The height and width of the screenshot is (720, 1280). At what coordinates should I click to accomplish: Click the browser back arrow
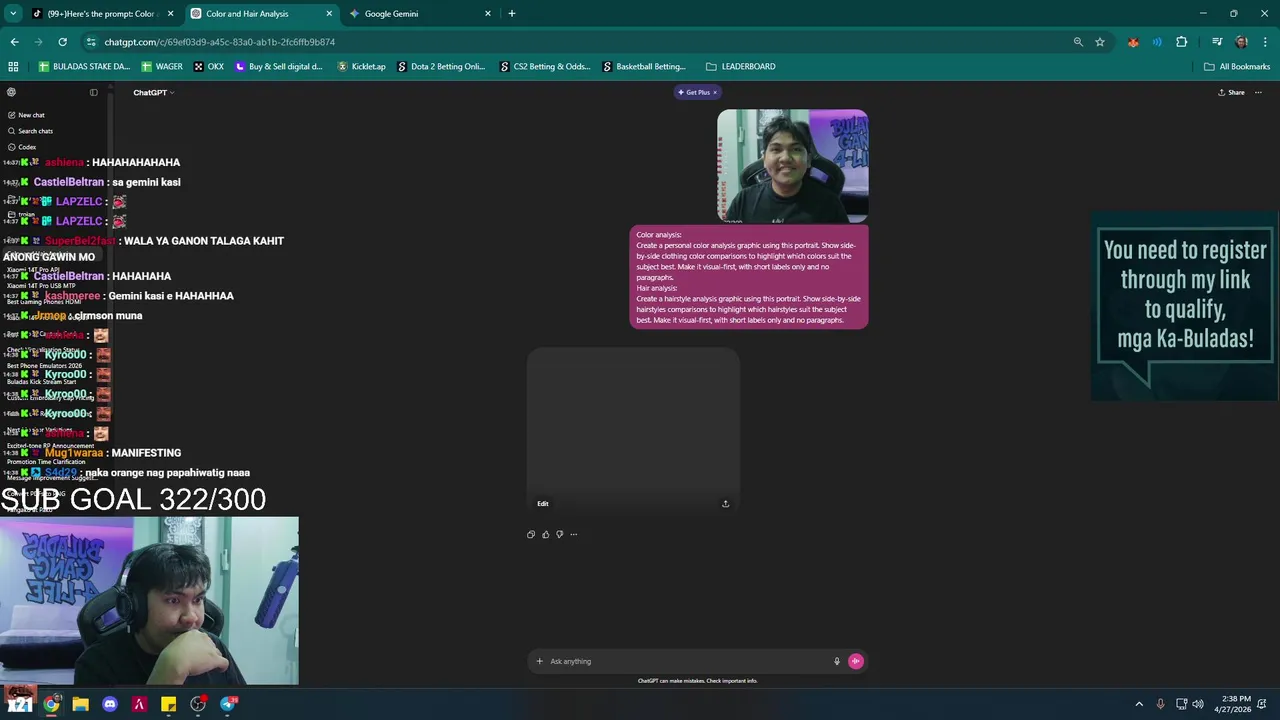(14, 42)
